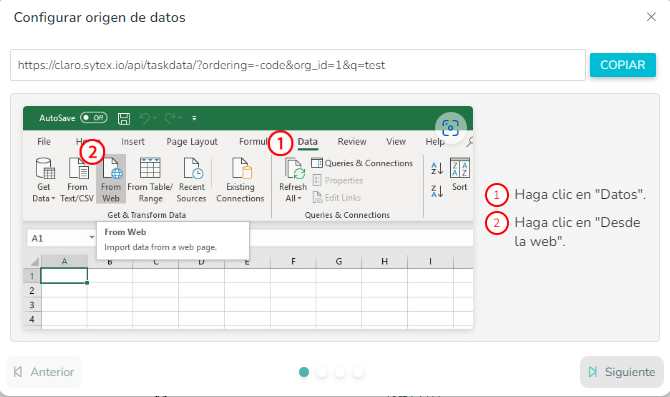Select row 4 header
This screenshot has height=397, width=670.
[32, 319]
